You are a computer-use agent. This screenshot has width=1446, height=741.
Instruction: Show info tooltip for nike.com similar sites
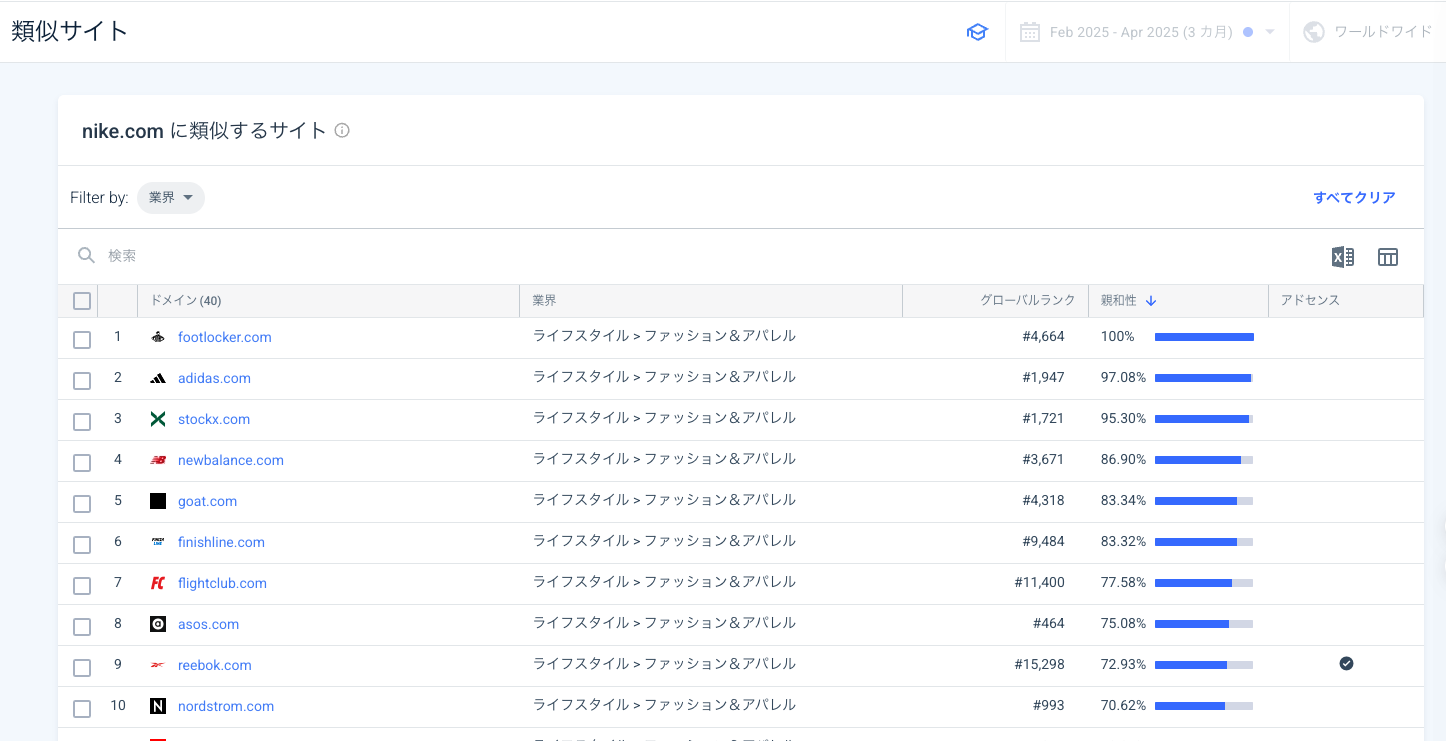coord(342,130)
